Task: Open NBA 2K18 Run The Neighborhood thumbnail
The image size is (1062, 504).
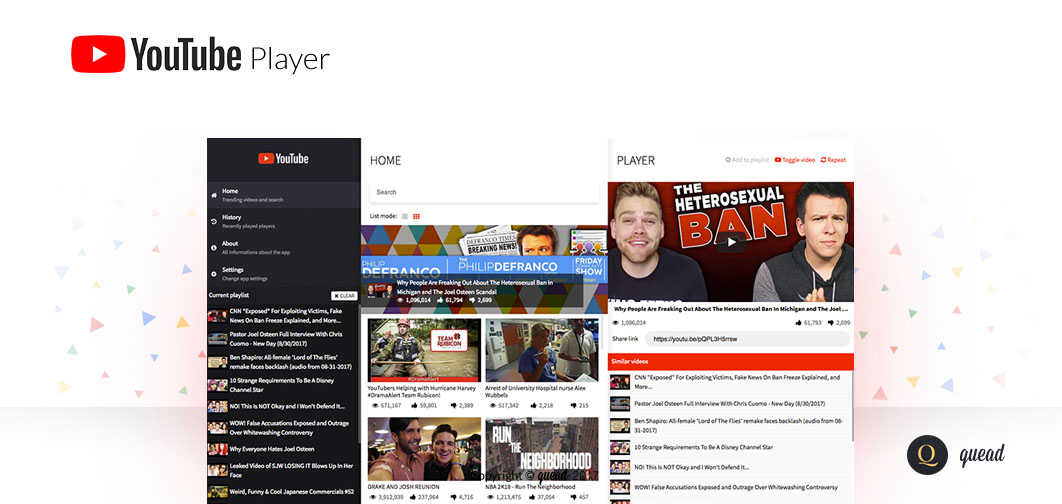Action: (x=542, y=448)
